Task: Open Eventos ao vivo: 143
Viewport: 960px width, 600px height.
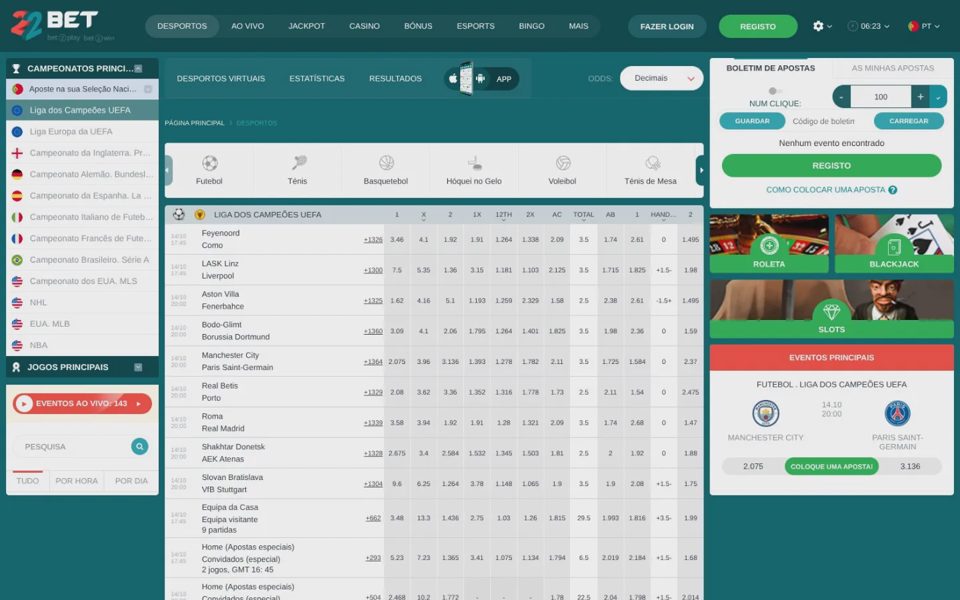Action: 82,403
